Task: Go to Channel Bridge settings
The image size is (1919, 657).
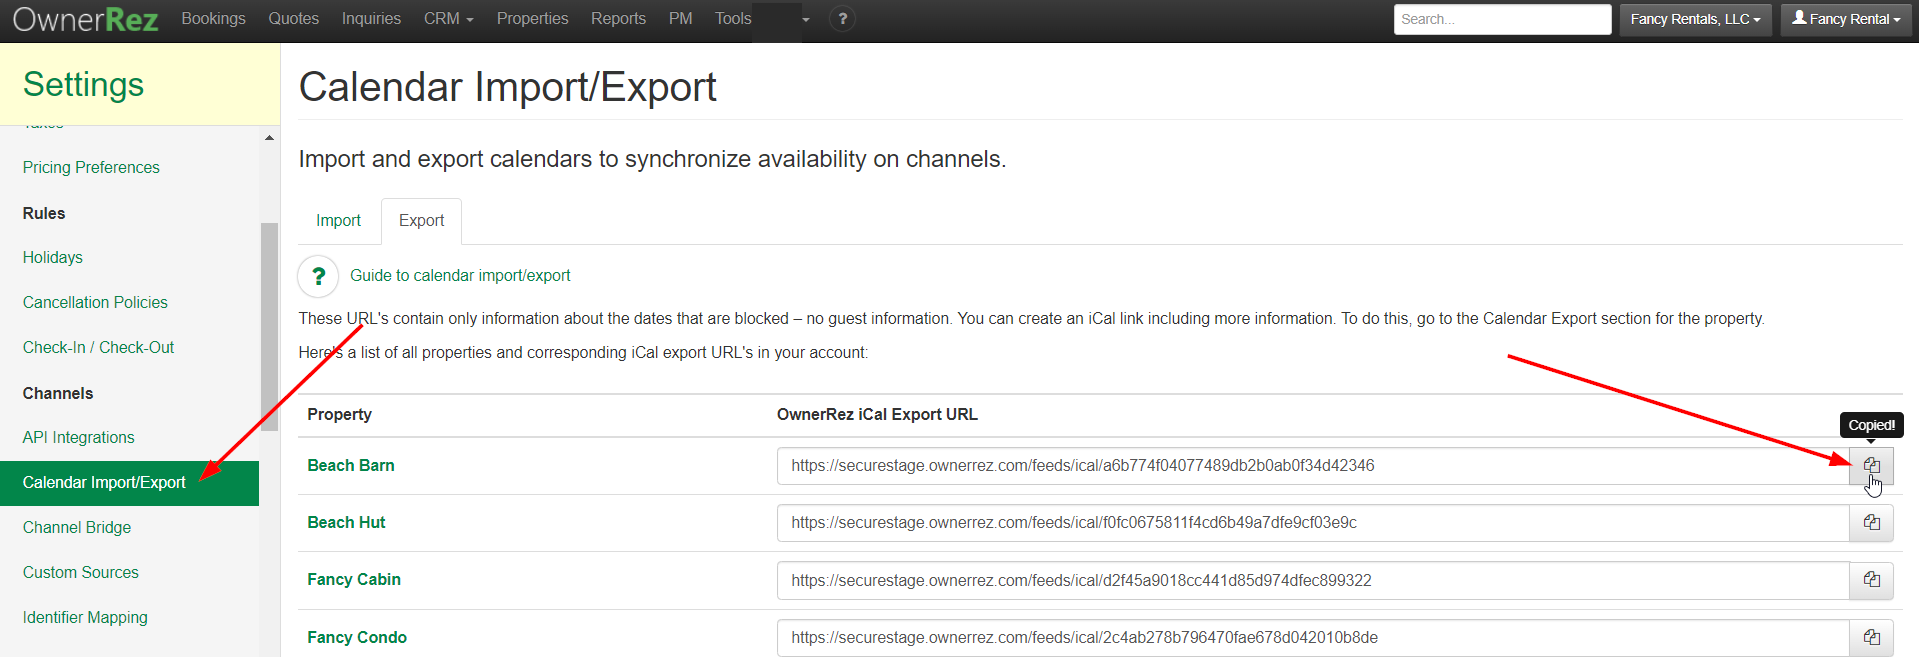Action: click(x=77, y=528)
